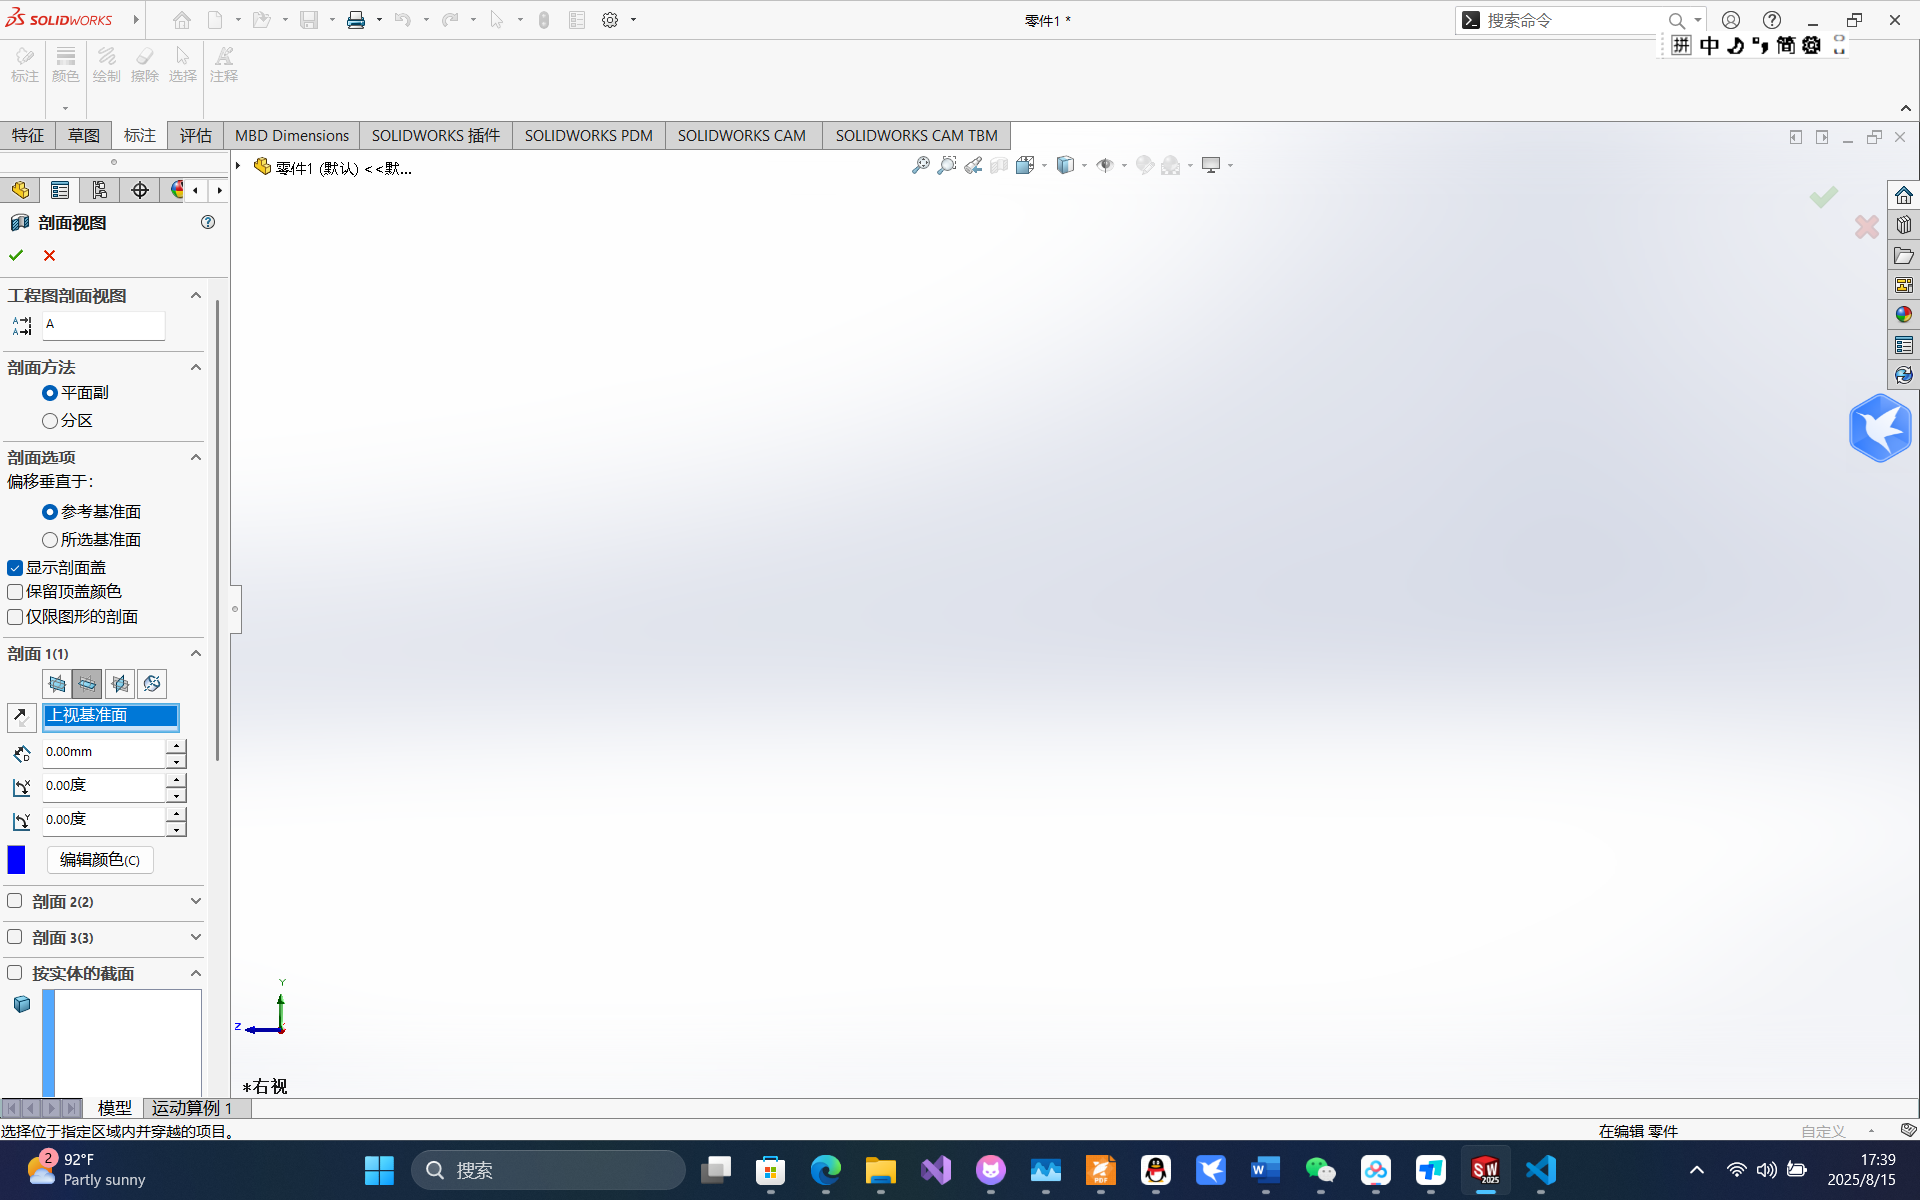
Task: Switch to the SOLIDWORKS CAM tab
Action: (742, 135)
